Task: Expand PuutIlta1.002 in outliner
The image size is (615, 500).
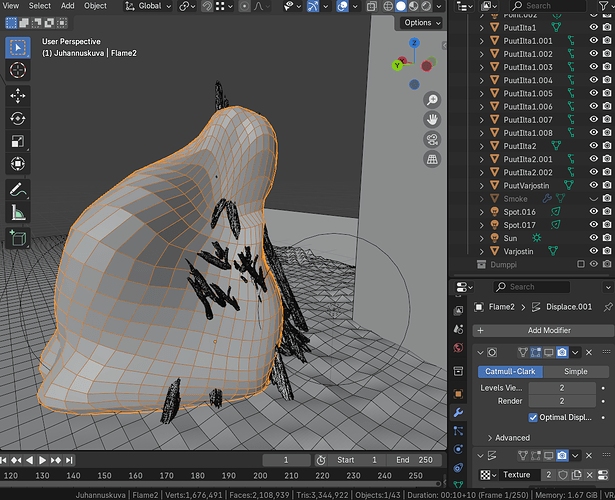Action: click(x=482, y=54)
